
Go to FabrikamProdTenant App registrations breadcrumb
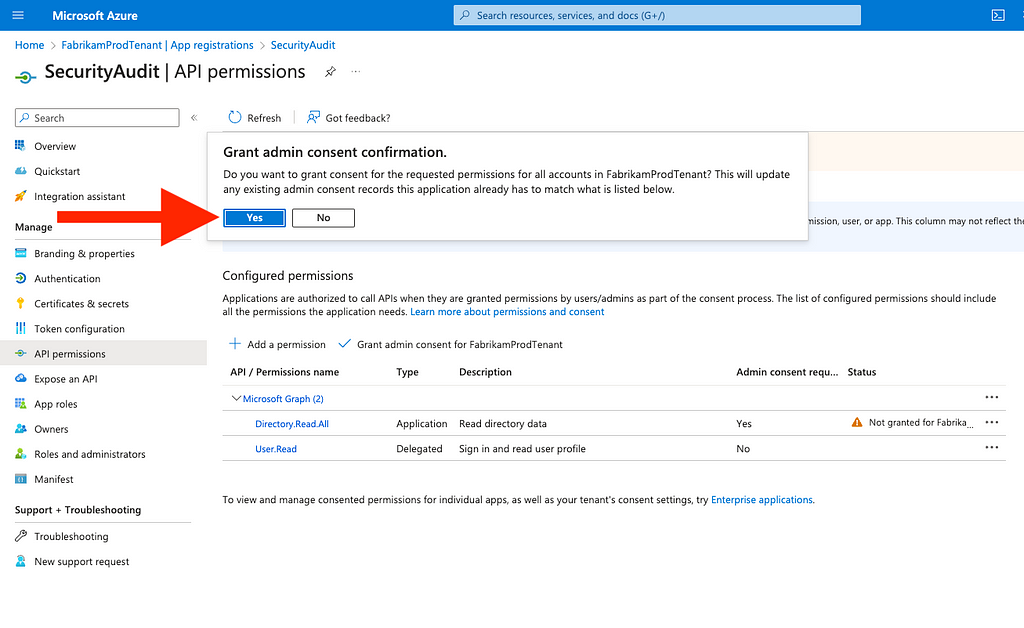click(x=157, y=45)
